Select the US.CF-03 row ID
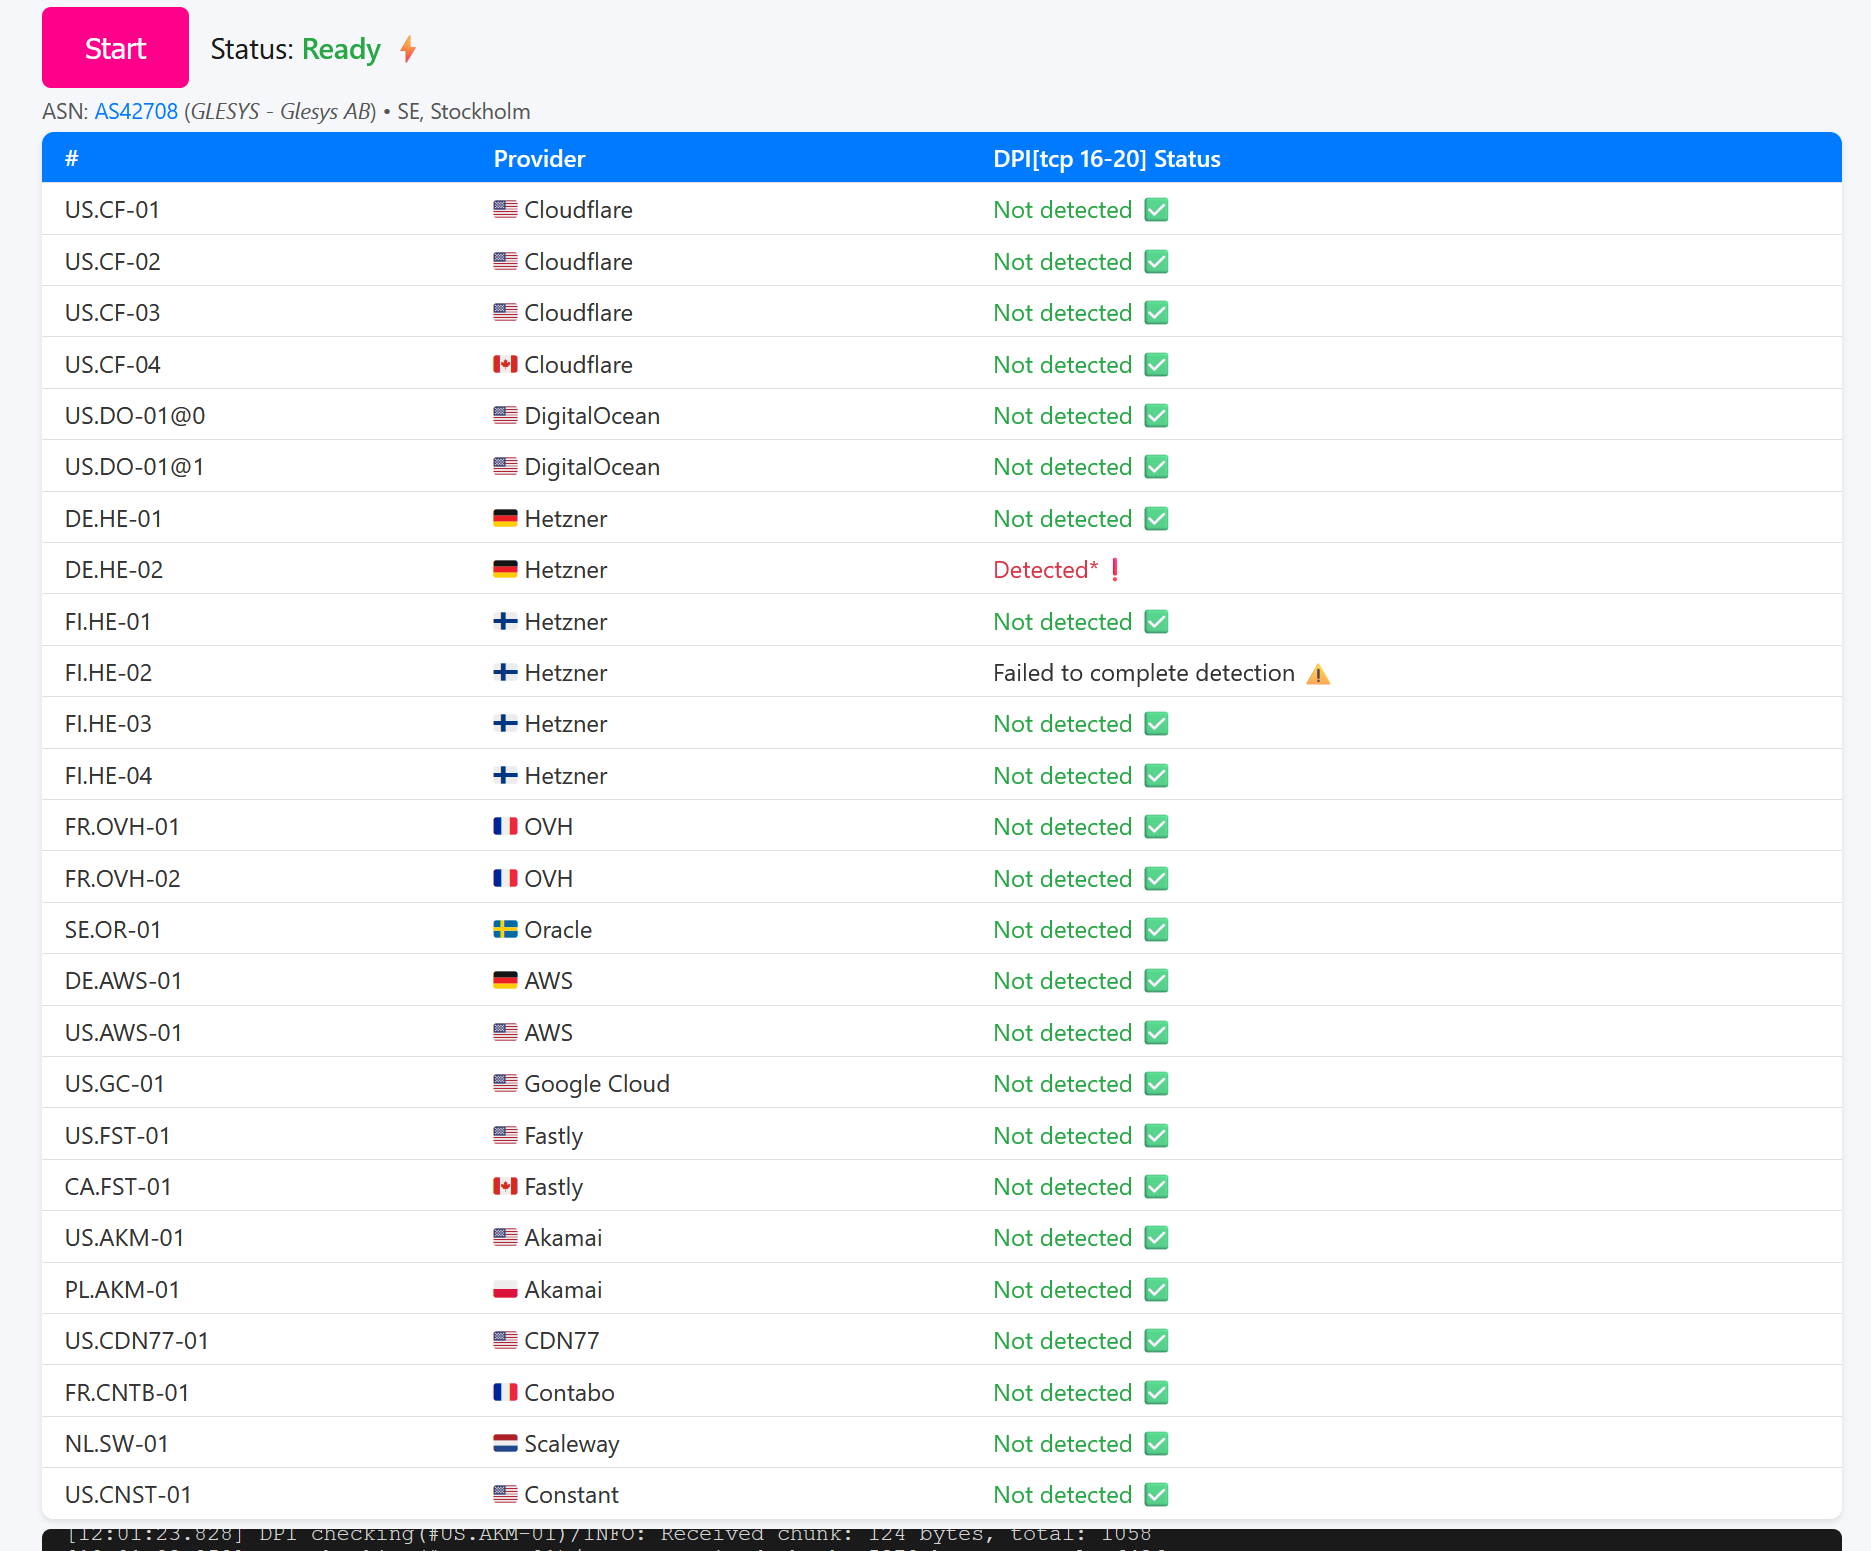The width and height of the screenshot is (1871, 1551). pyautogui.click(x=113, y=312)
